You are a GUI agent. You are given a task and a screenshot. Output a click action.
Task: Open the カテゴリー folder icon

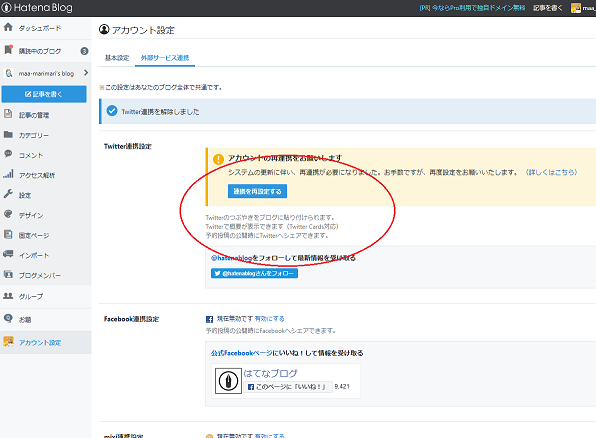coord(8,134)
